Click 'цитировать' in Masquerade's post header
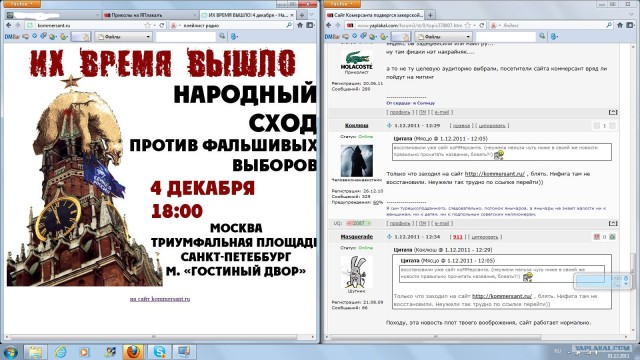The height and width of the screenshot is (360, 640). 485,237
